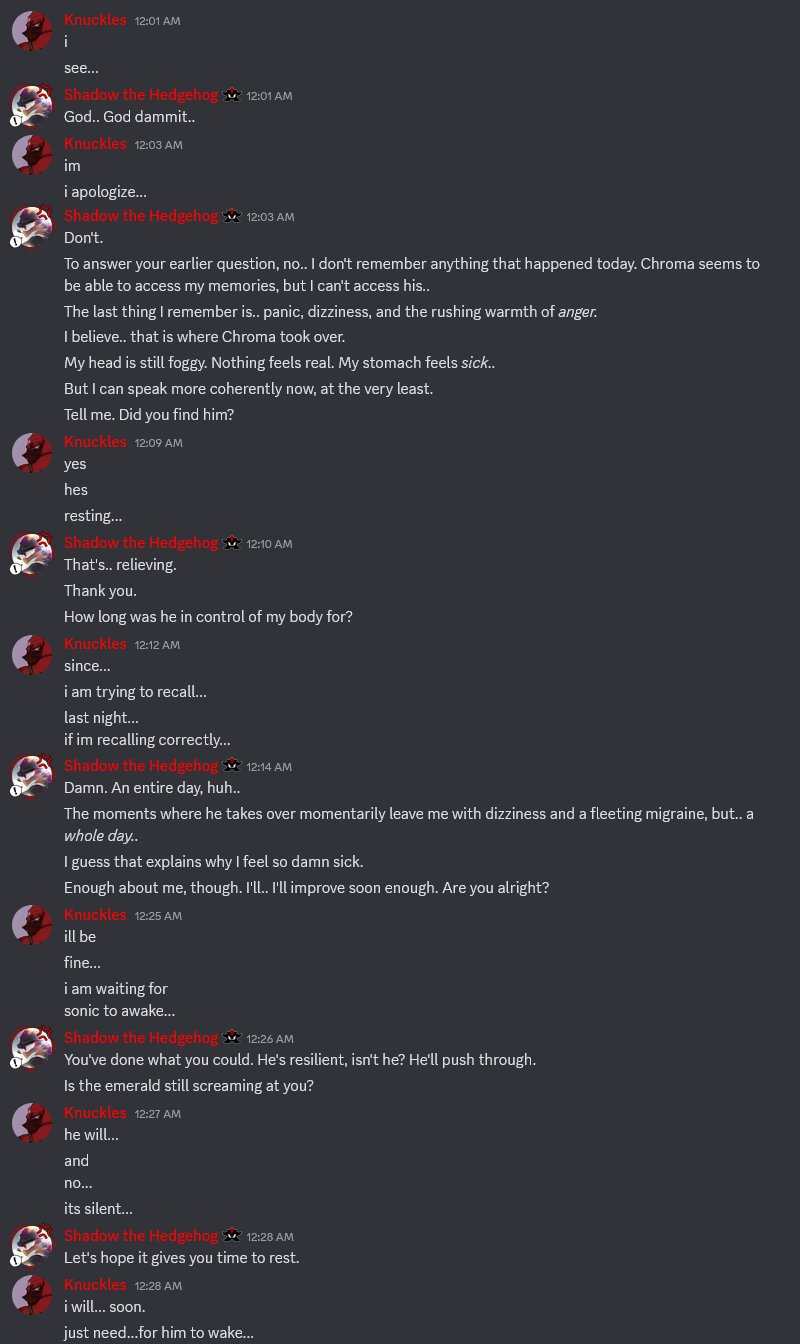Click the Knuckles username at 12:03 AM

[x=95, y=144]
